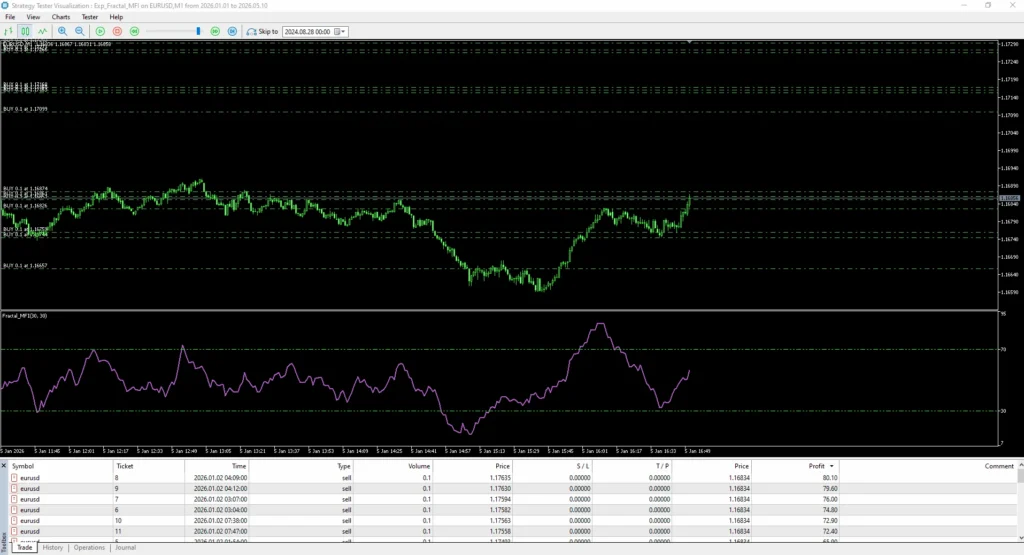Click the green step-forward playback button

point(135,31)
